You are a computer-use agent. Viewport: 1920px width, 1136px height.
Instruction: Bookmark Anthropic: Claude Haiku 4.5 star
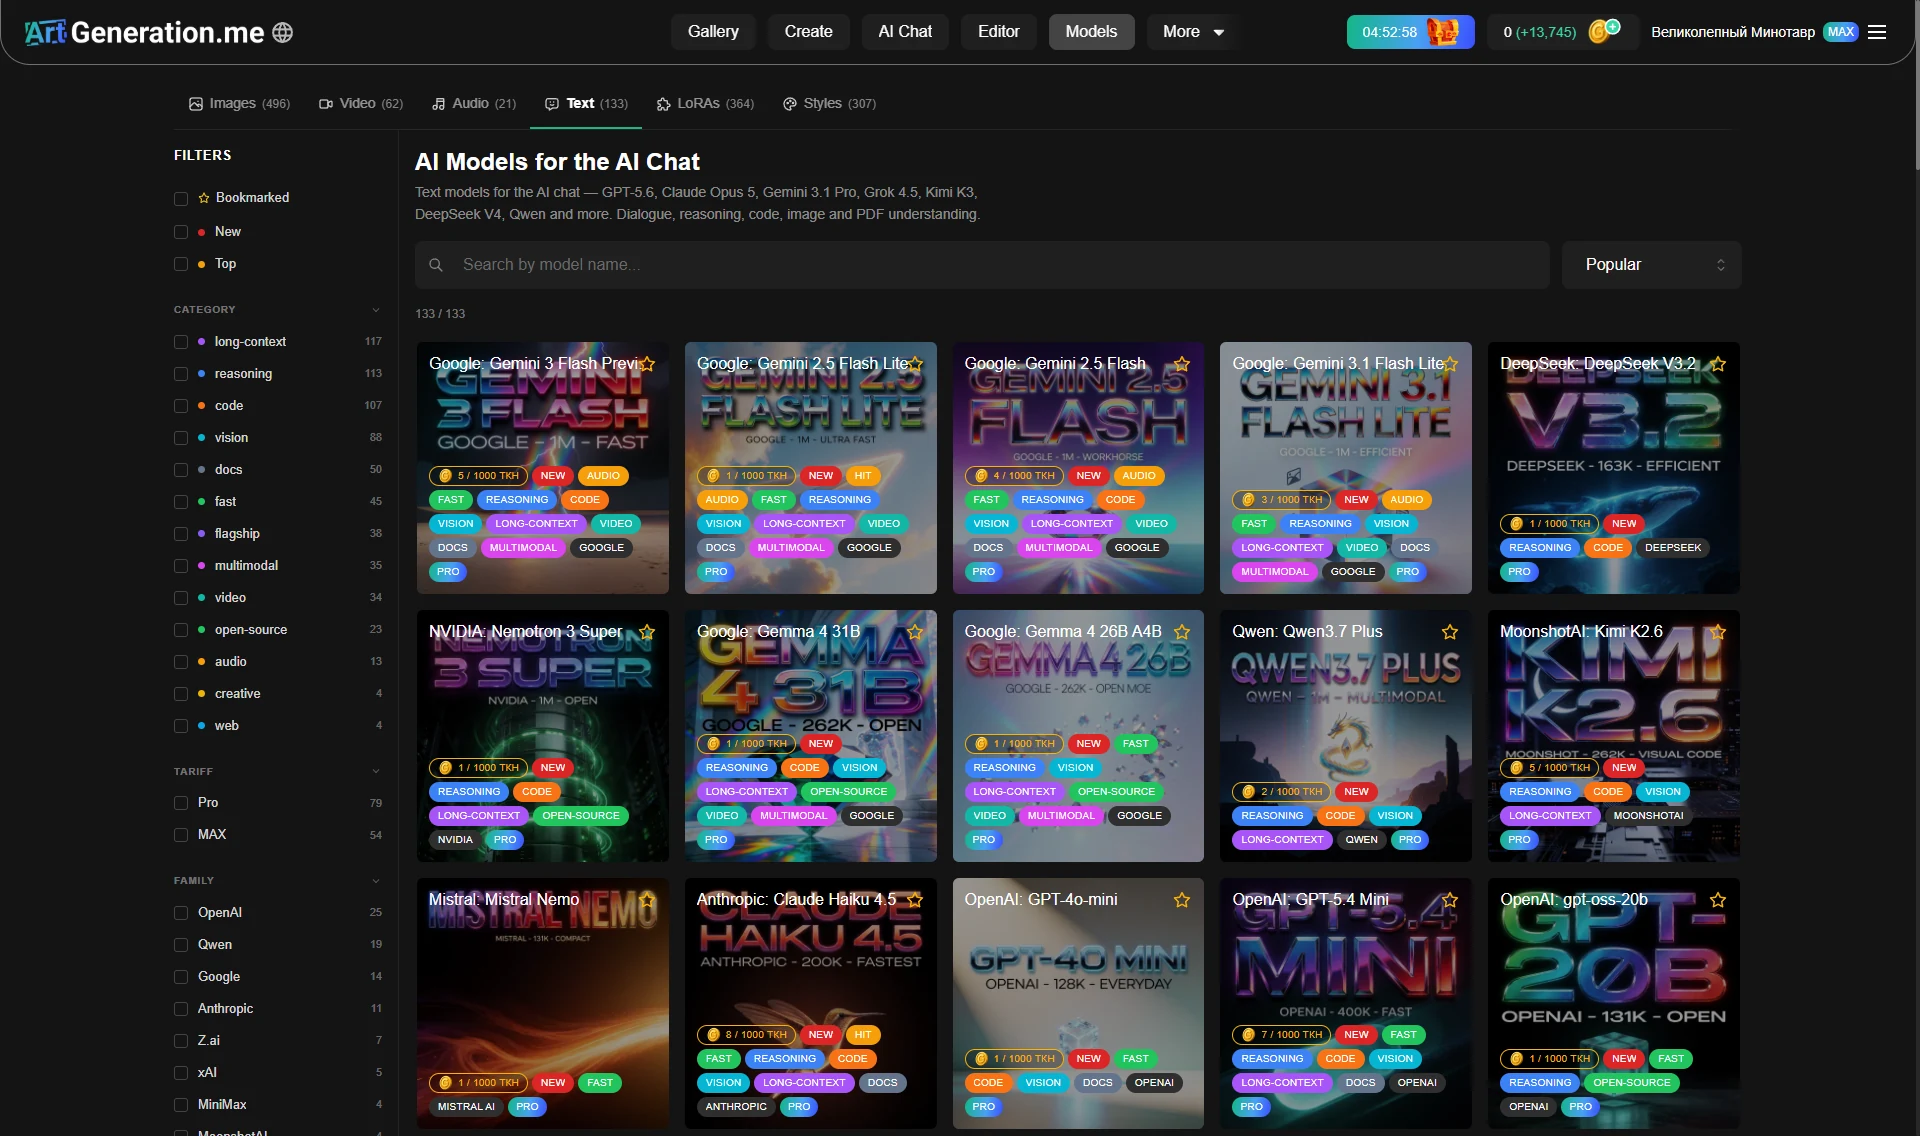click(915, 900)
